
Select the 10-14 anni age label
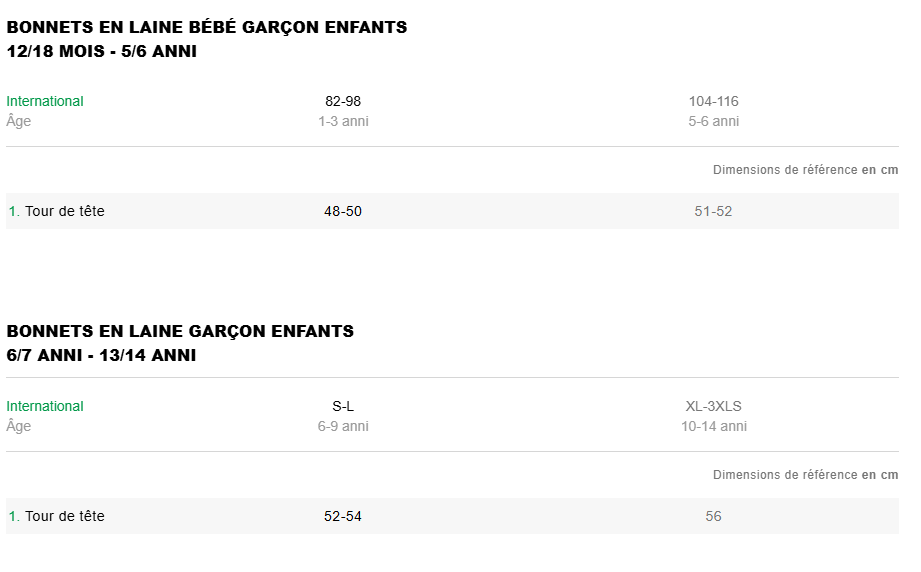713,426
